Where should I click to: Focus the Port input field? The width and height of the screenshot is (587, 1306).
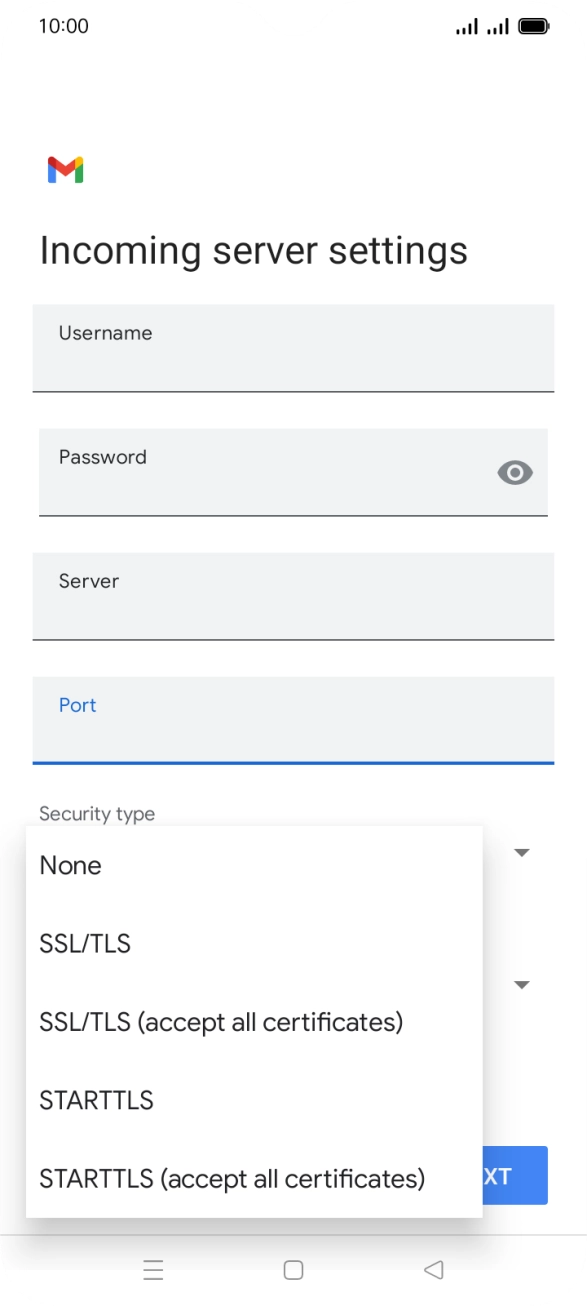(x=293, y=720)
